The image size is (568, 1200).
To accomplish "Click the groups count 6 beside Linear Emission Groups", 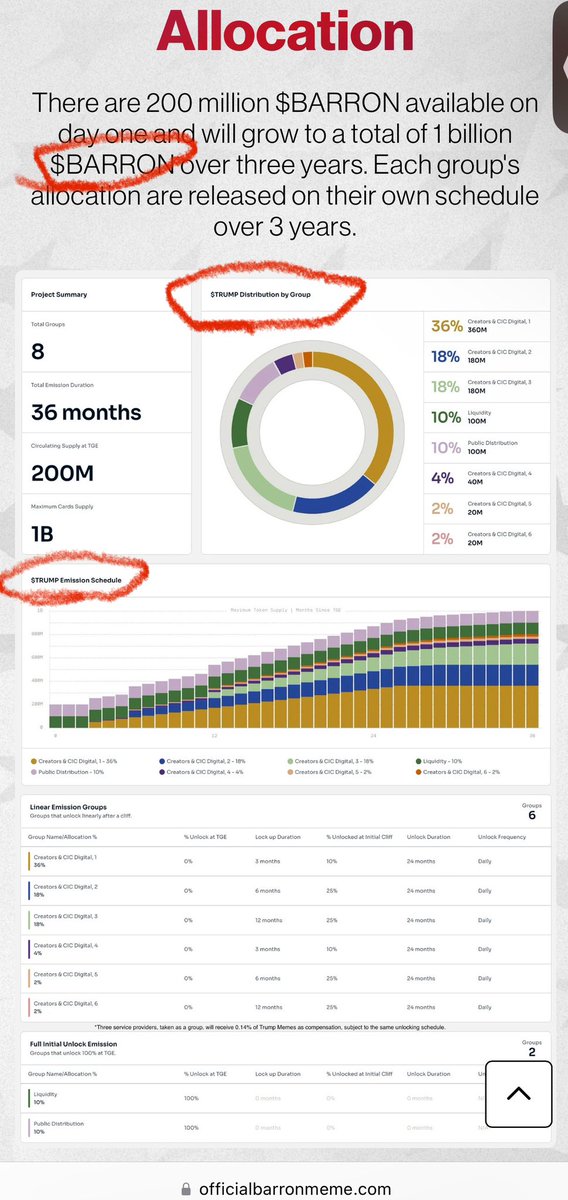I will click(x=532, y=816).
